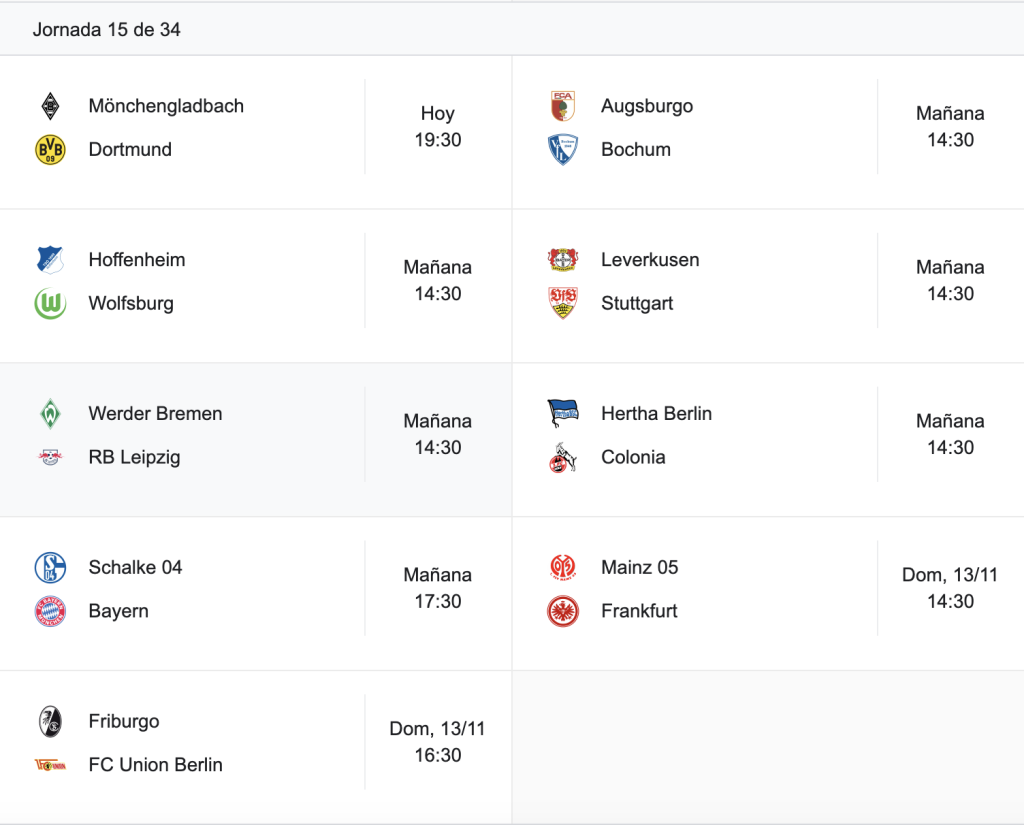
Task: Open the Friburgo team name
Action: pos(124,721)
